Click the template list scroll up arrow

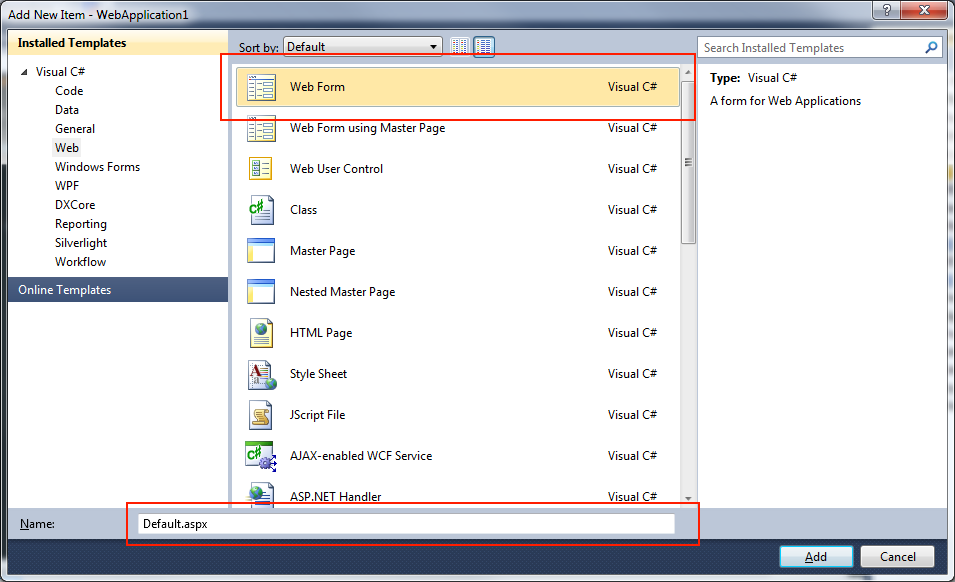click(688, 72)
